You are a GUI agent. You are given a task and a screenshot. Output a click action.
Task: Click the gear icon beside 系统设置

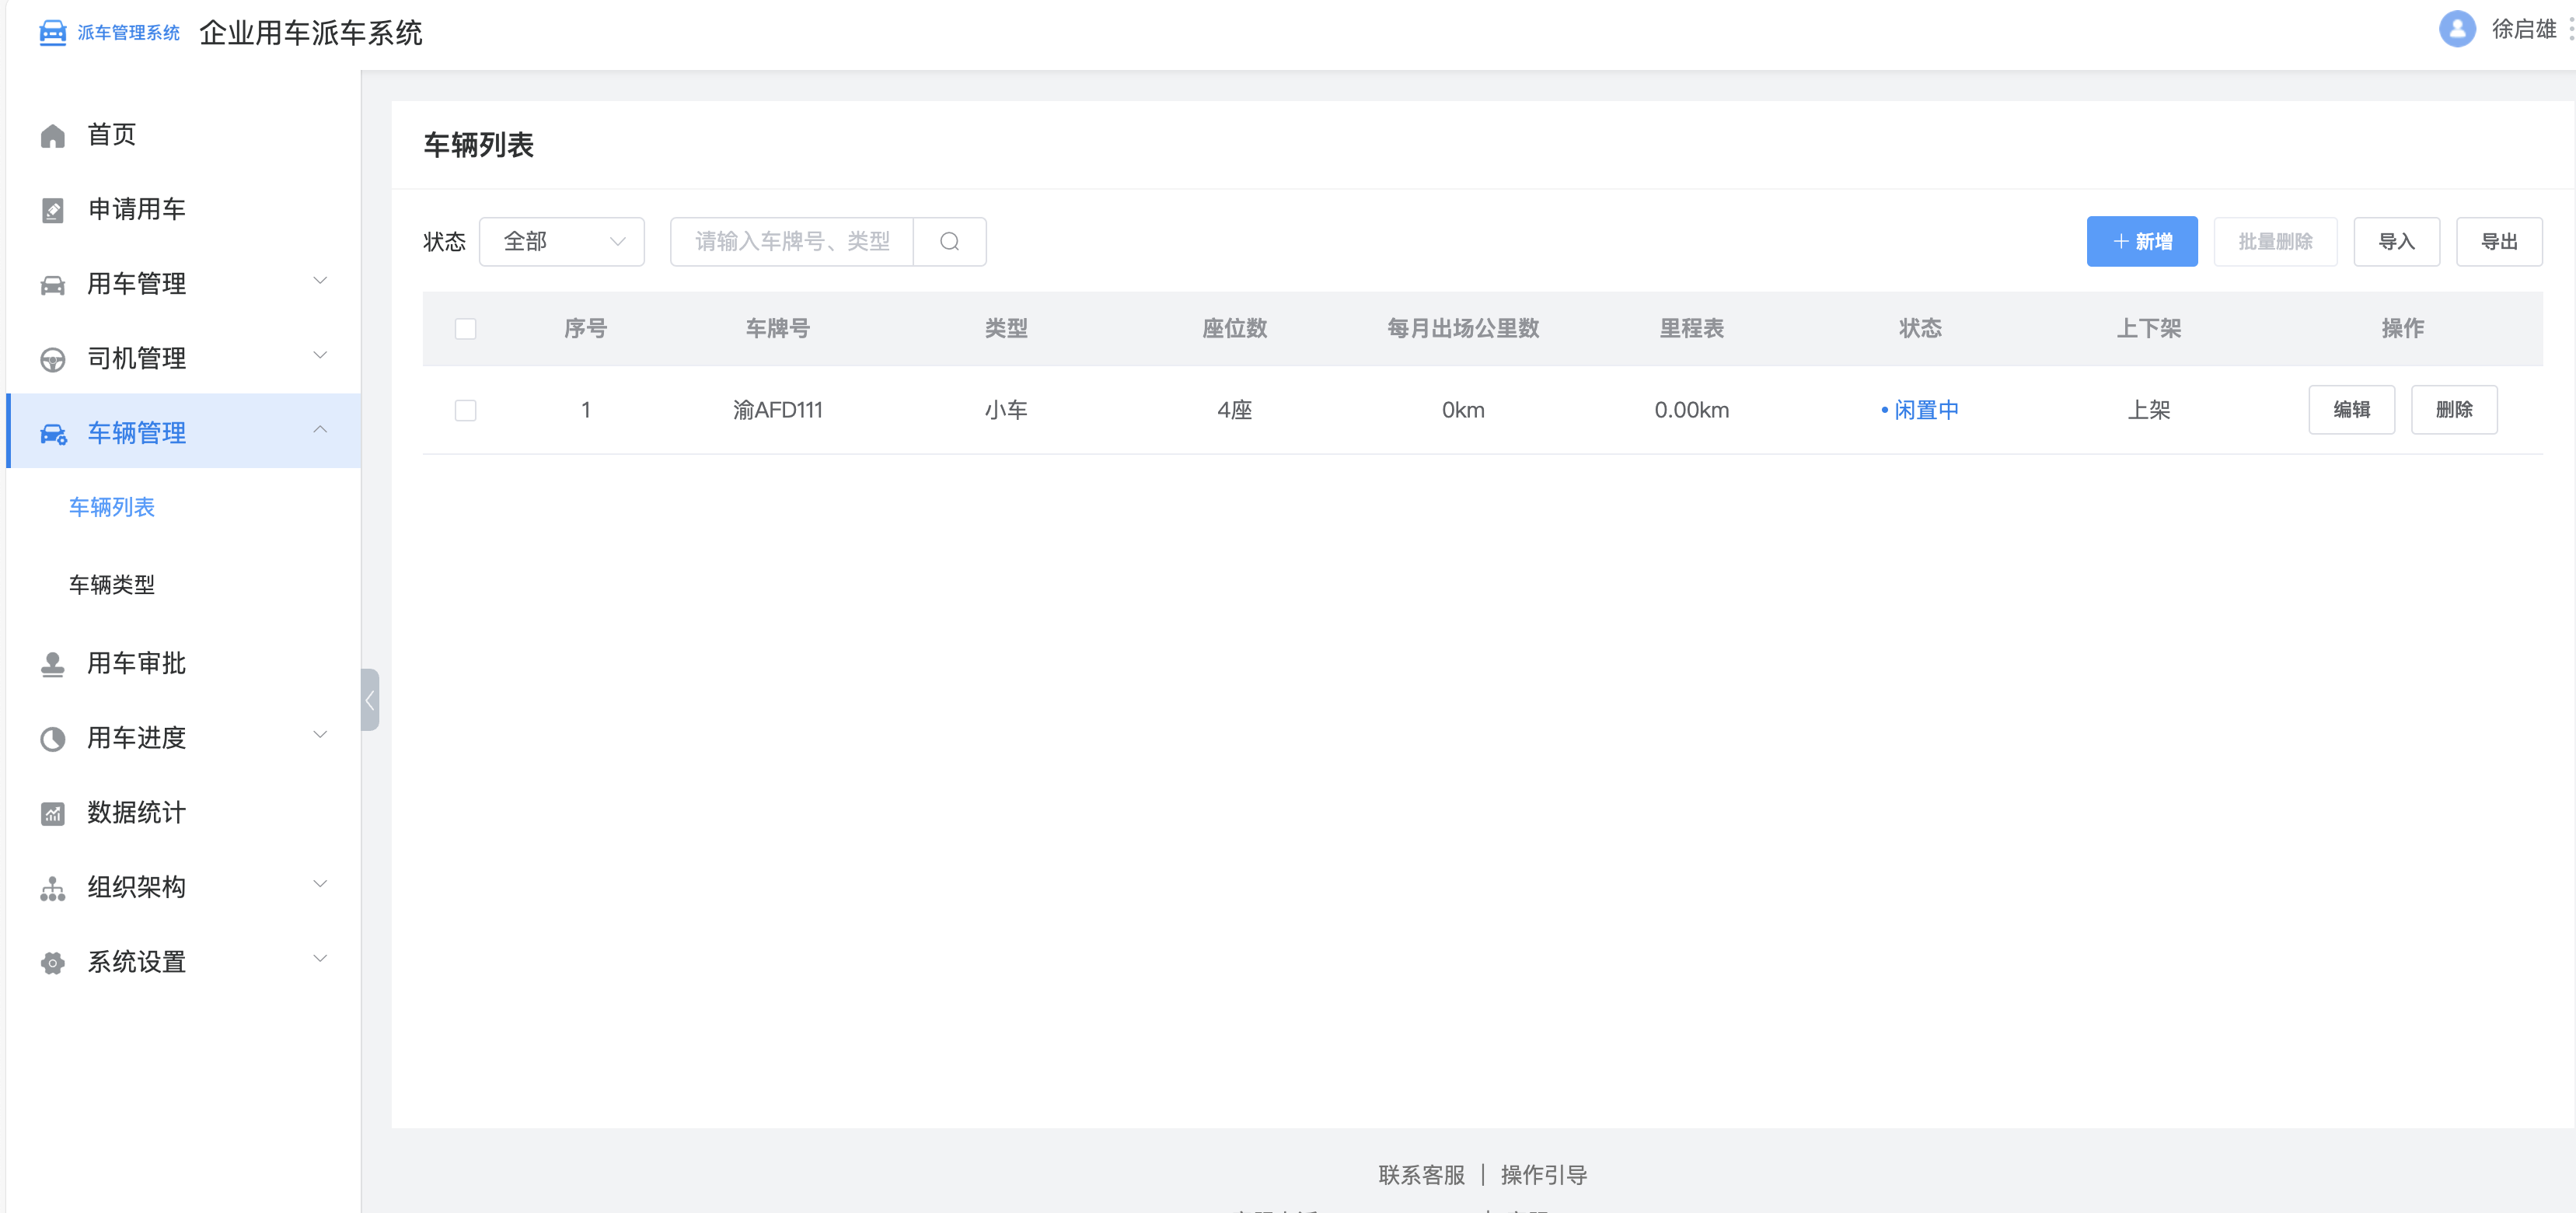[x=52, y=963]
